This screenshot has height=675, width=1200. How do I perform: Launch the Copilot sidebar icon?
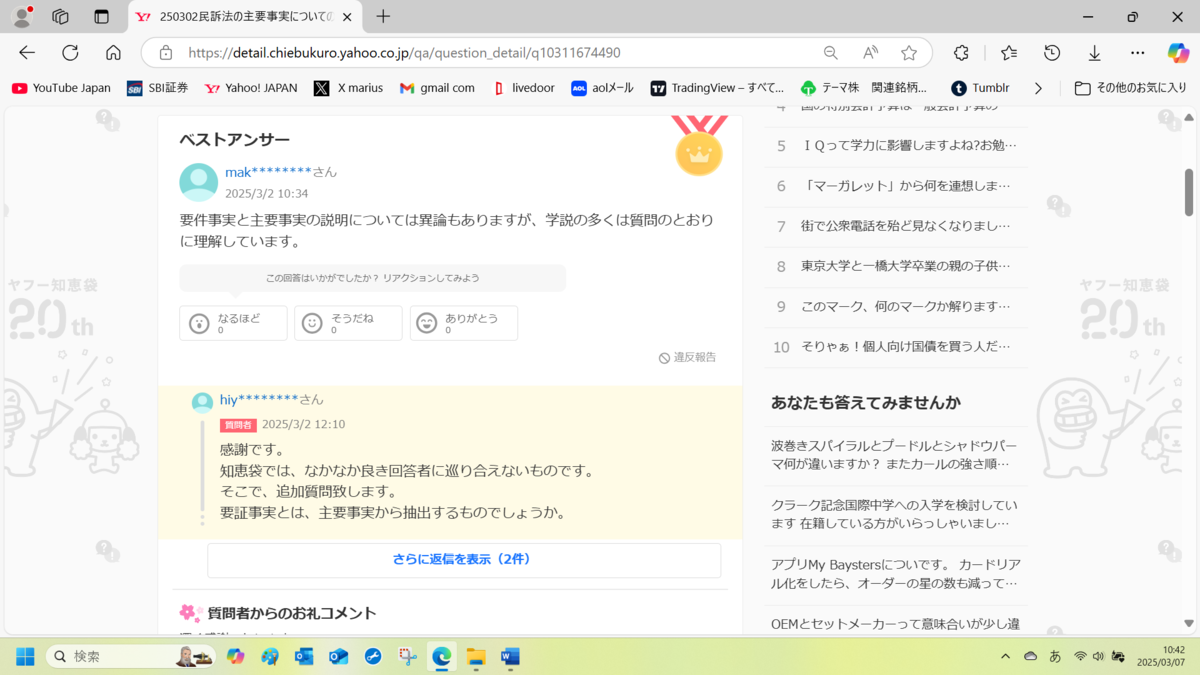1178,53
